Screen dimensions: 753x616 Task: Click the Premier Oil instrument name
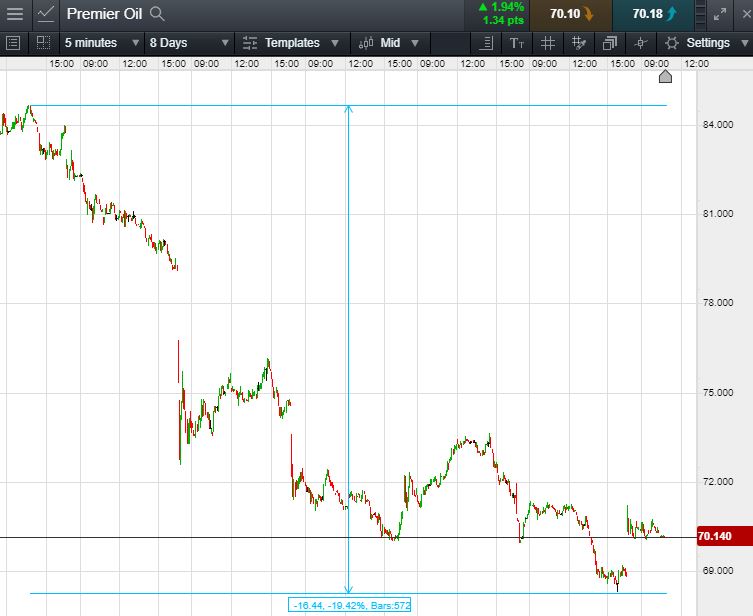[x=104, y=14]
